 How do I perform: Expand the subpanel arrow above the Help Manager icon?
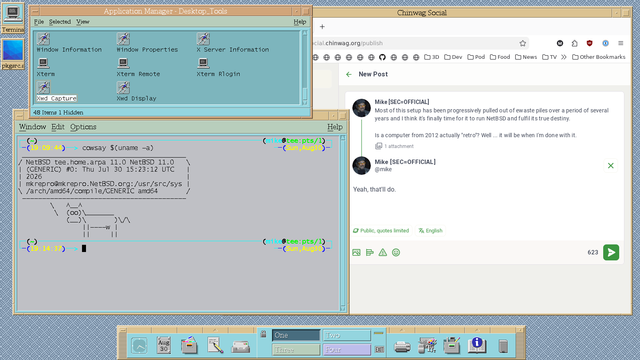(476, 330)
